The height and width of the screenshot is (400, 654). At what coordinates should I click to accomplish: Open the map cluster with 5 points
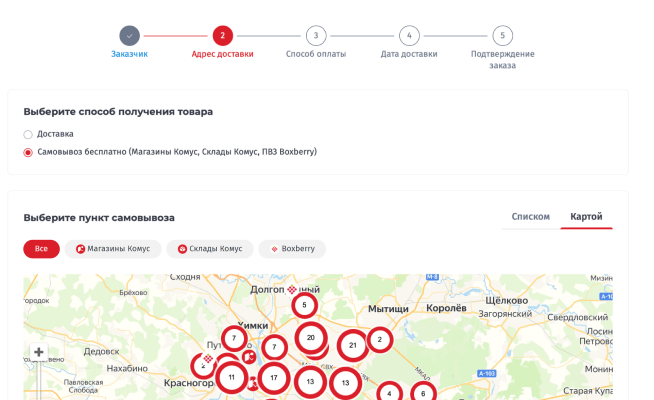pyautogui.click(x=304, y=305)
